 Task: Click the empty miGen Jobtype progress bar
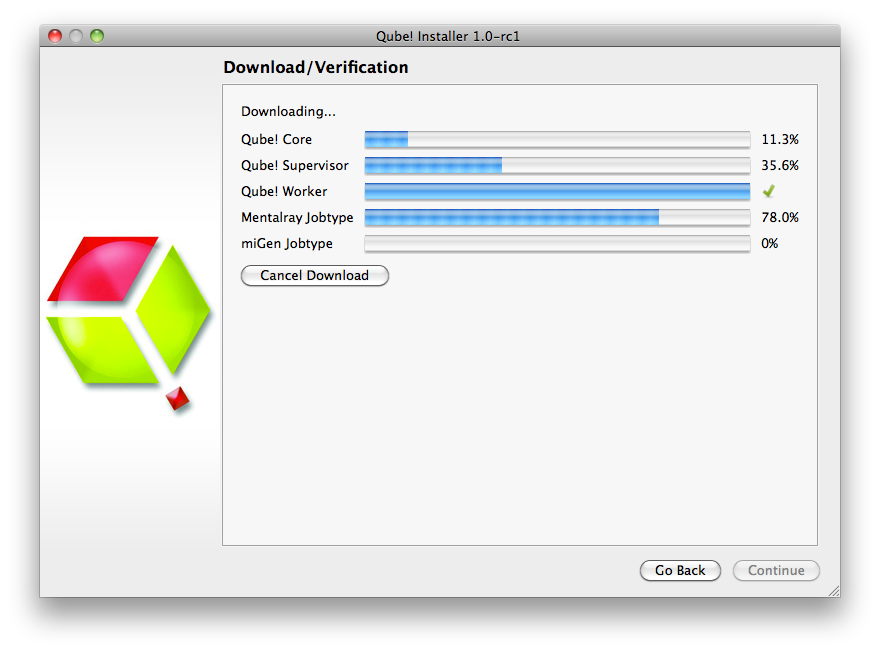tap(557, 243)
